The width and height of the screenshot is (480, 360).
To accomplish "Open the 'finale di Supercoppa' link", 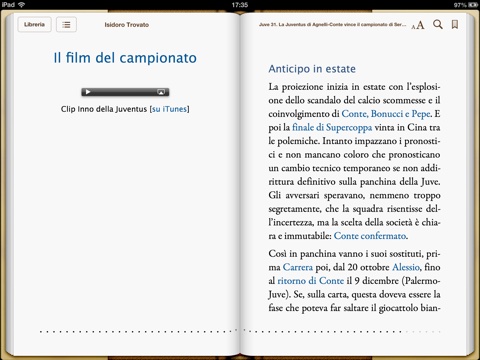I will coord(332,128).
